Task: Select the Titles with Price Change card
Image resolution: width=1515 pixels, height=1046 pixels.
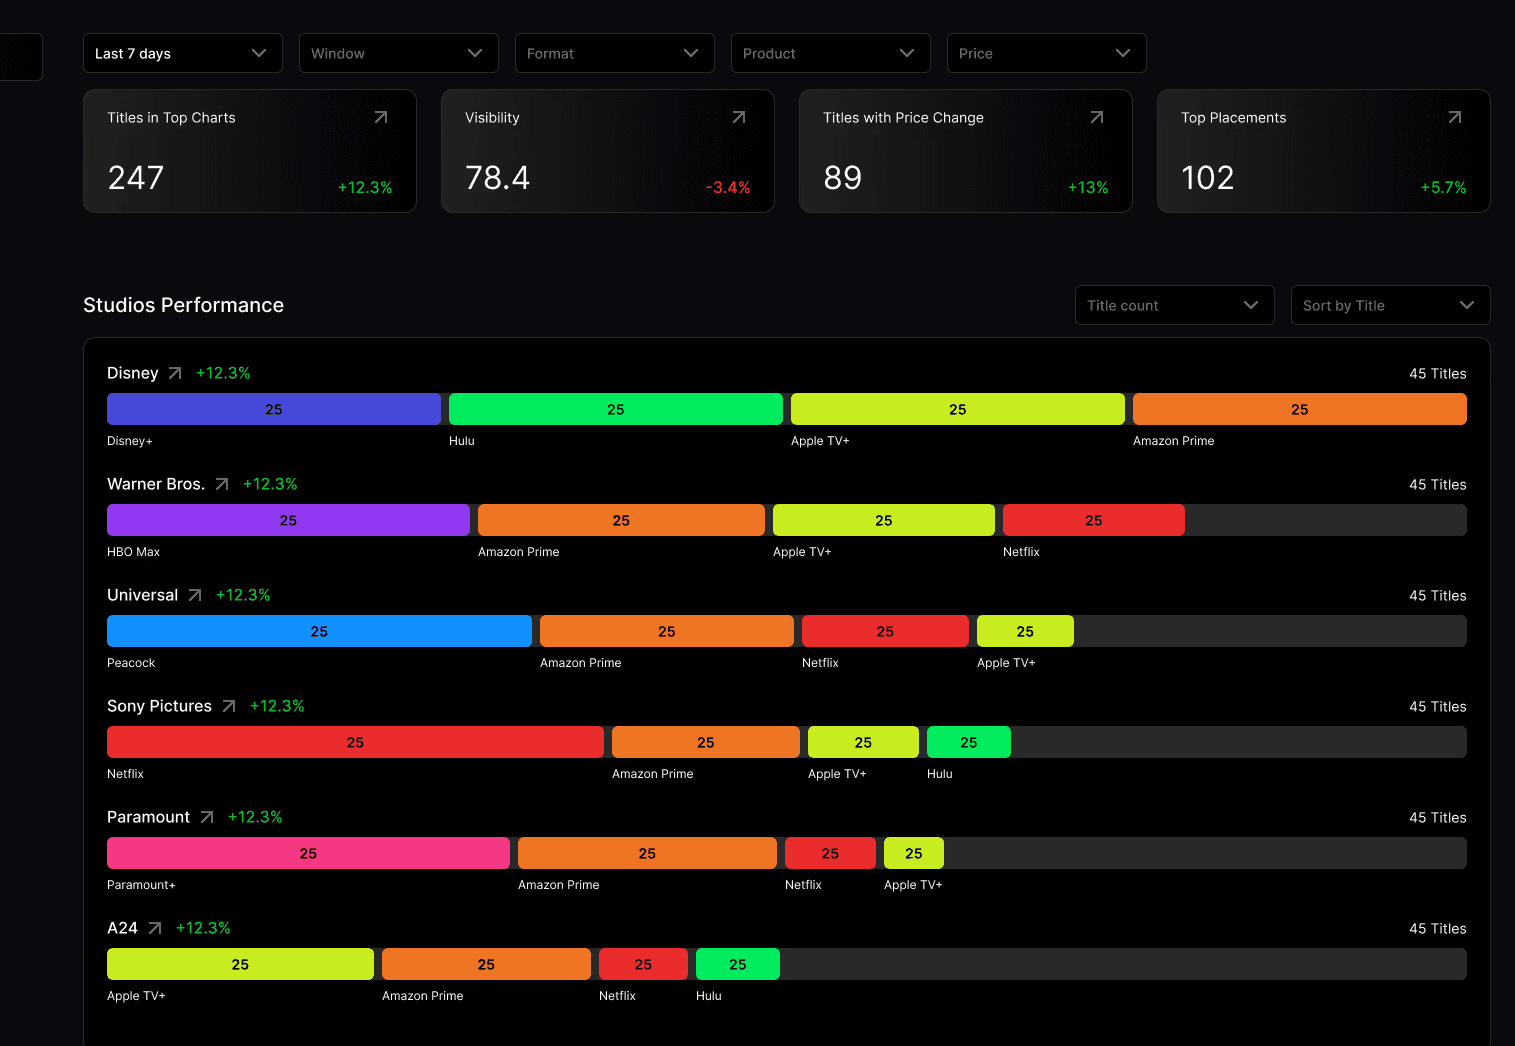Action: 966,151
